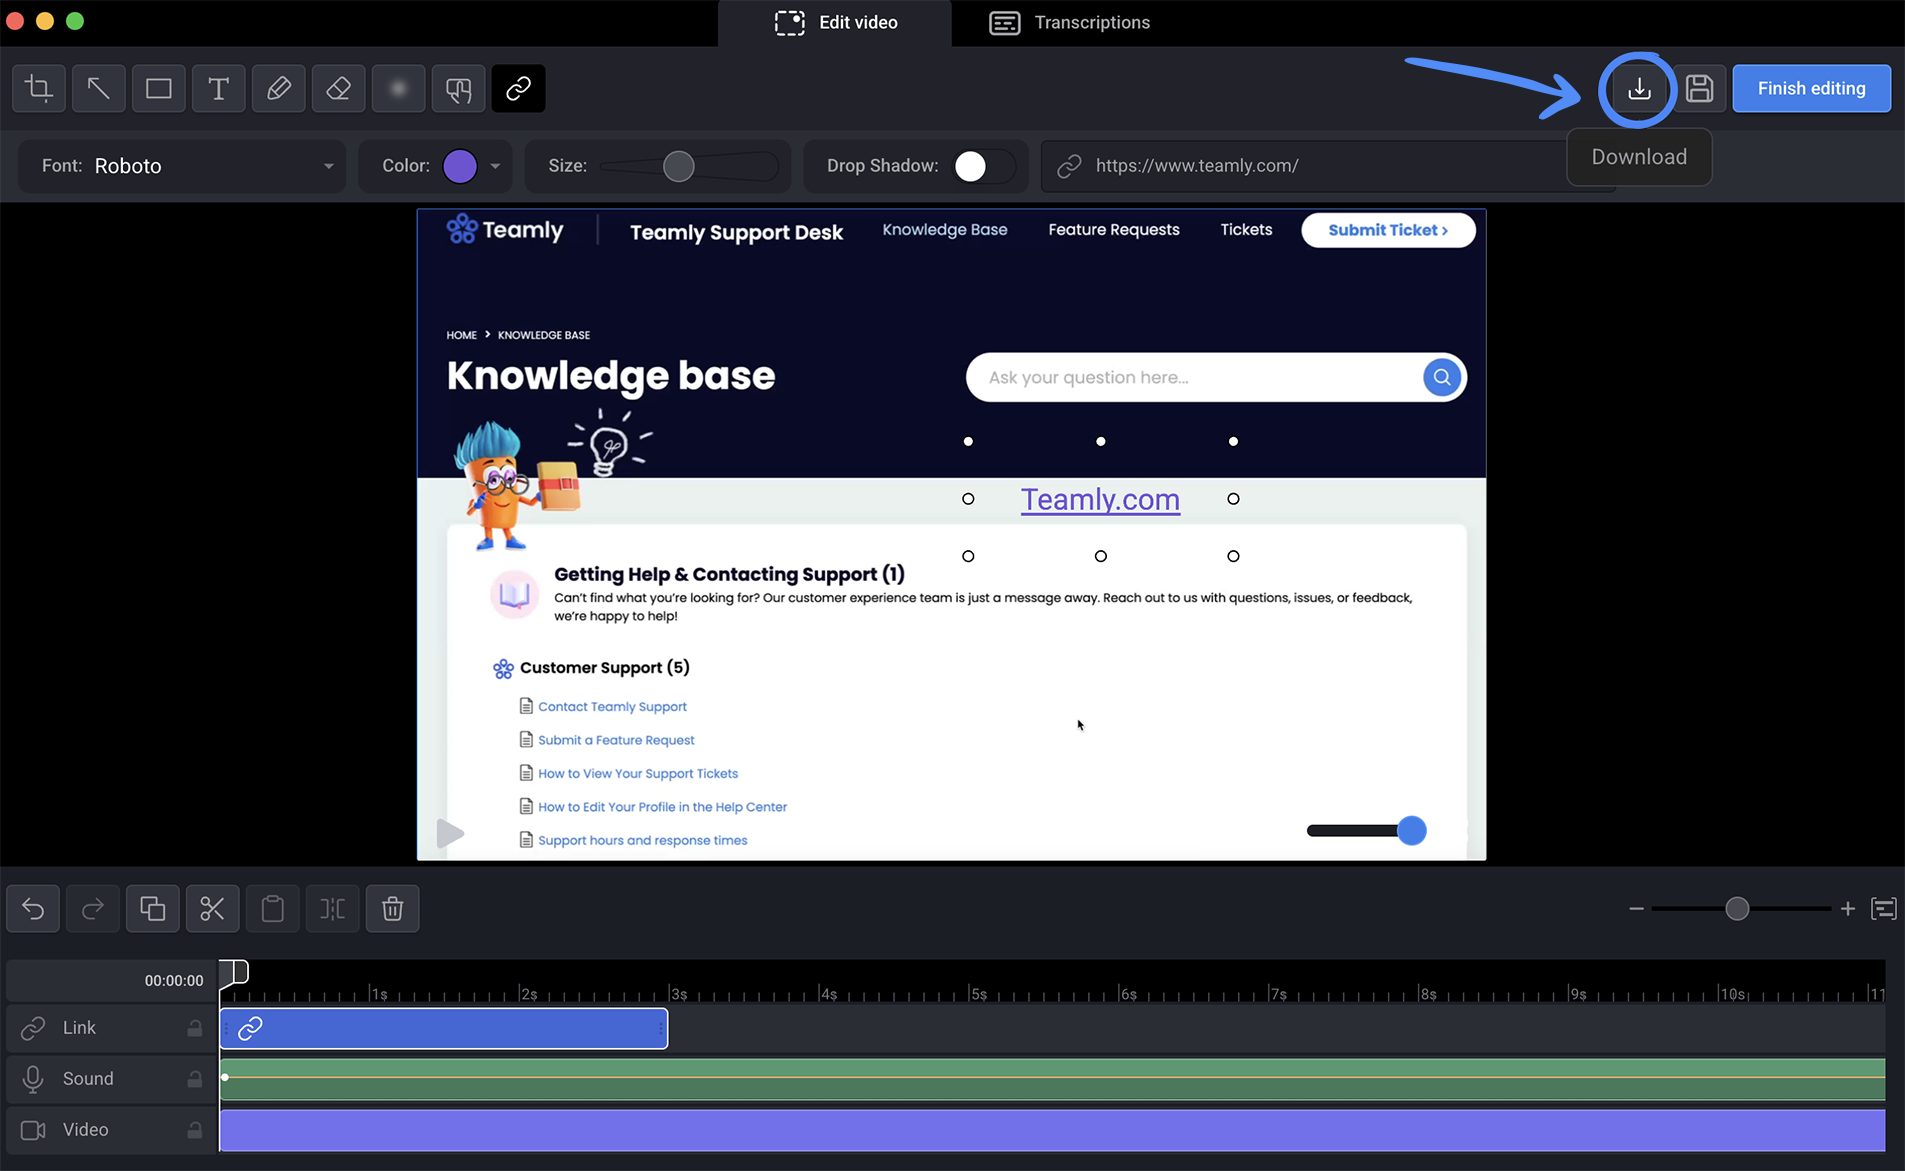1905x1171 pixels.
Task: Click the purple Video track clip
Action: tap(1052, 1130)
